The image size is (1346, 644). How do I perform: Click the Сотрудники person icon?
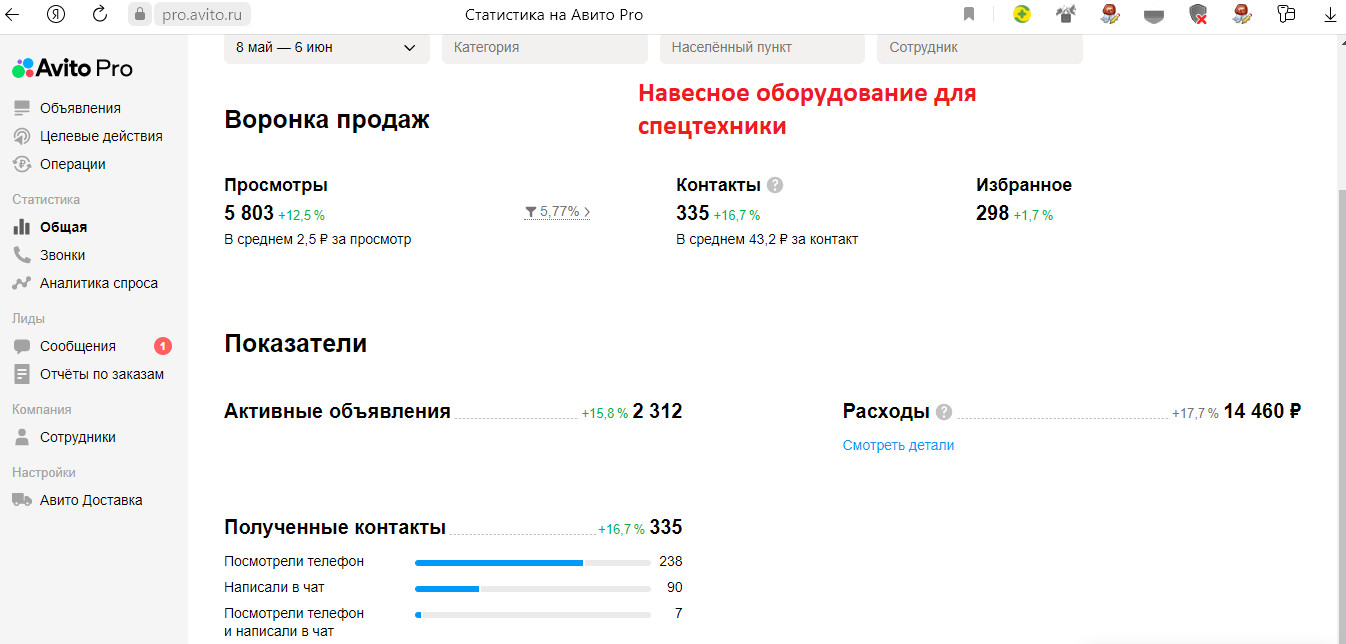click(21, 437)
